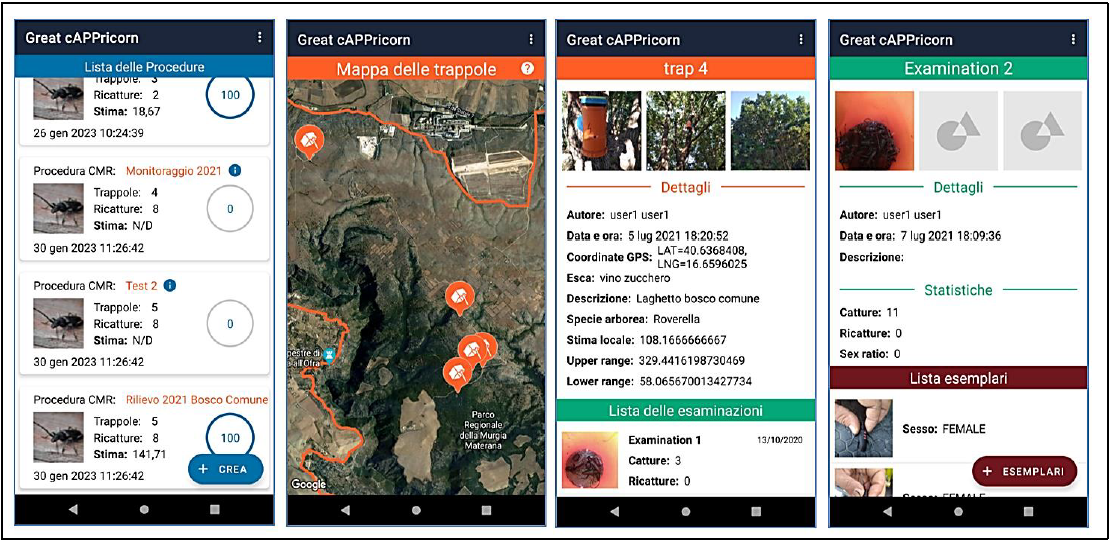
Task: Tap Android home button in map screen
Action: [416, 510]
